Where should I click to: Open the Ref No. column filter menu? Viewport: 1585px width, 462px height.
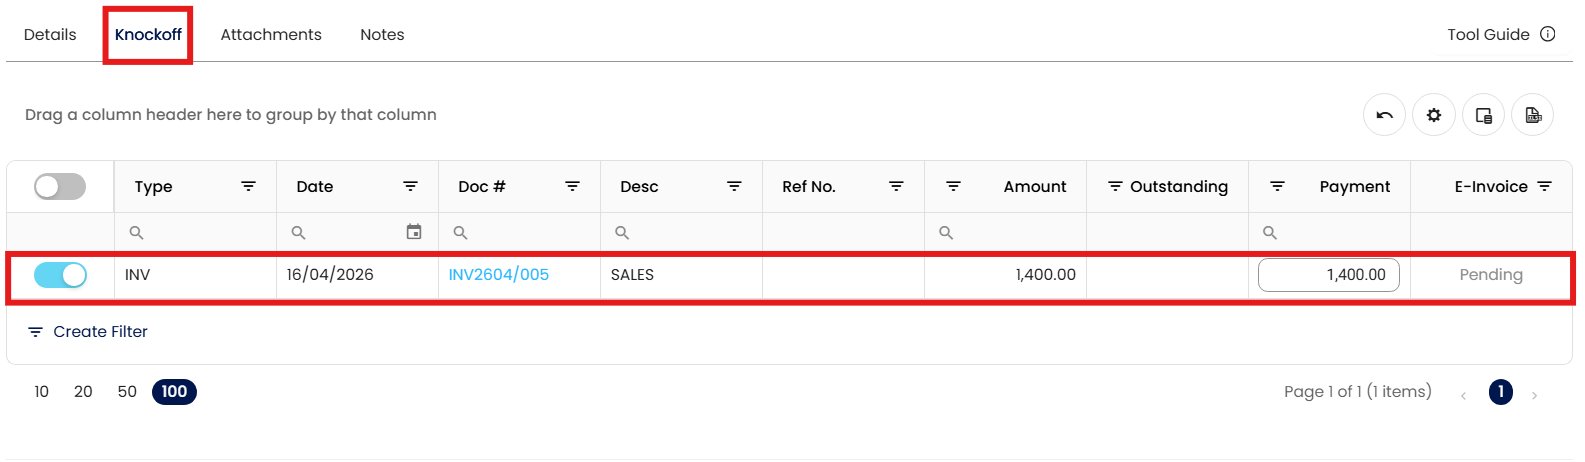(x=896, y=187)
